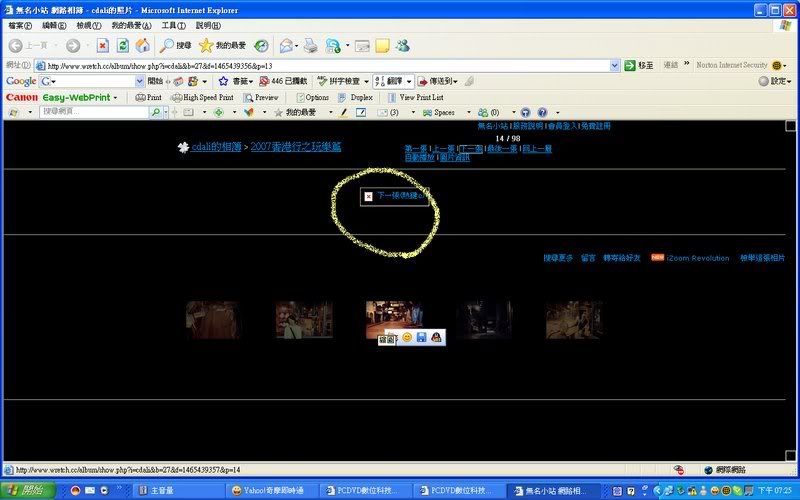
Task: Click the mail (3) icon in Live toolbar
Action: point(388,112)
